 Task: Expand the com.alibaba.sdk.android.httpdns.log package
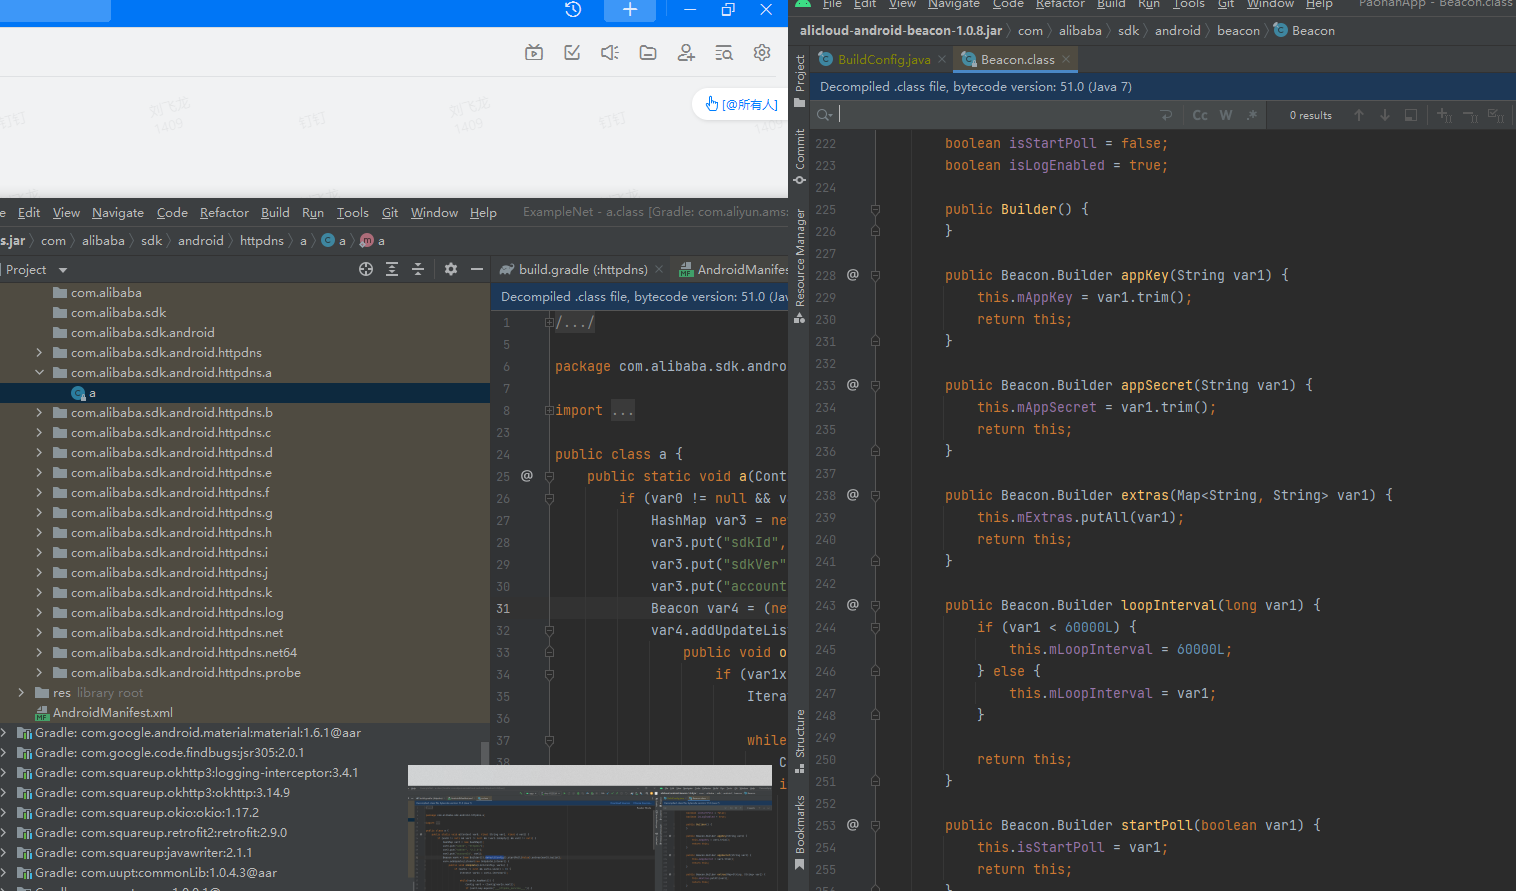tap(39, 612)
